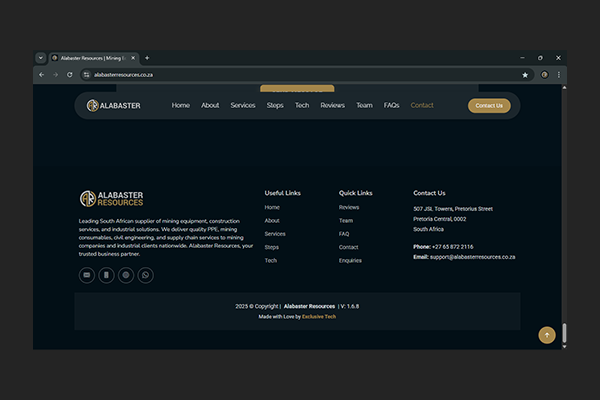Click the support email address
Image resolution: width=600 pixels, height=400 pixels.
tap(473, 257)
